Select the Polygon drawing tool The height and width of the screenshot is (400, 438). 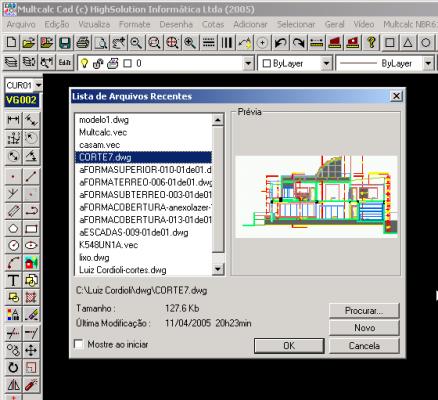(13, 229)
